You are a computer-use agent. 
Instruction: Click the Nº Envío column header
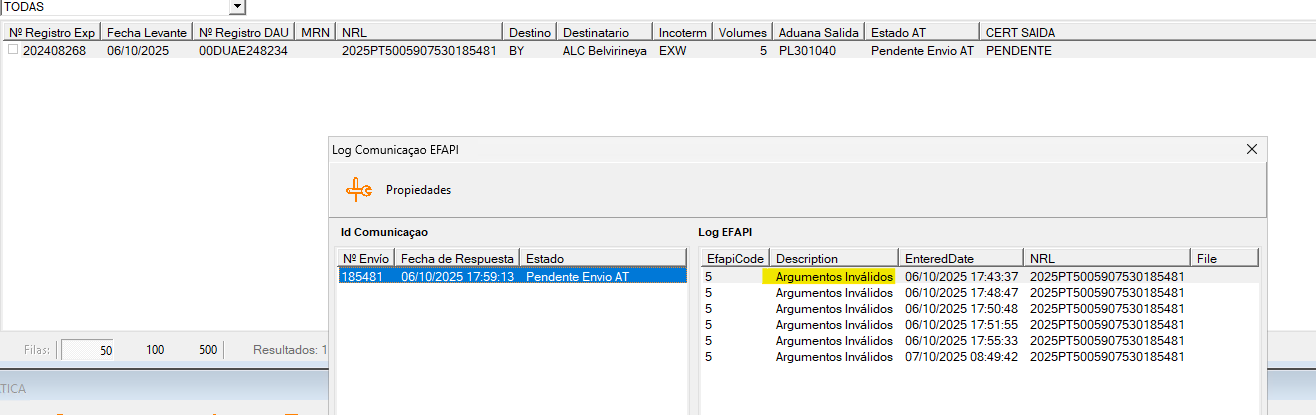tap(367, 258)
